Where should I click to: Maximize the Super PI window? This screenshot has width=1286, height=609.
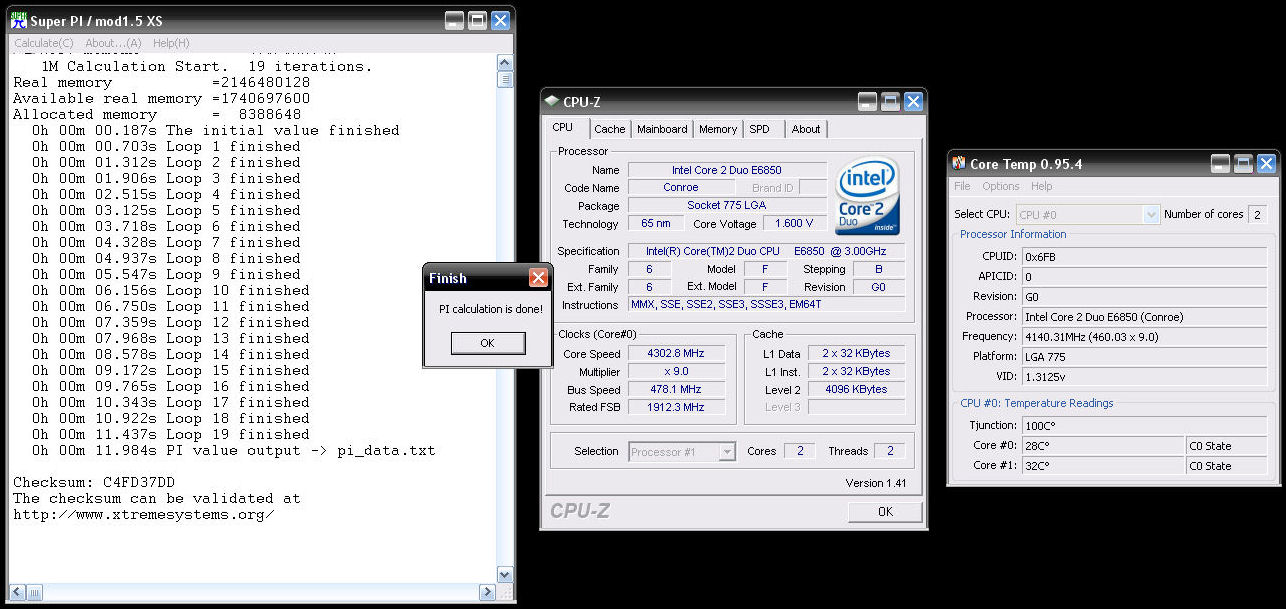pyautogui.click(x=477, y=20)
